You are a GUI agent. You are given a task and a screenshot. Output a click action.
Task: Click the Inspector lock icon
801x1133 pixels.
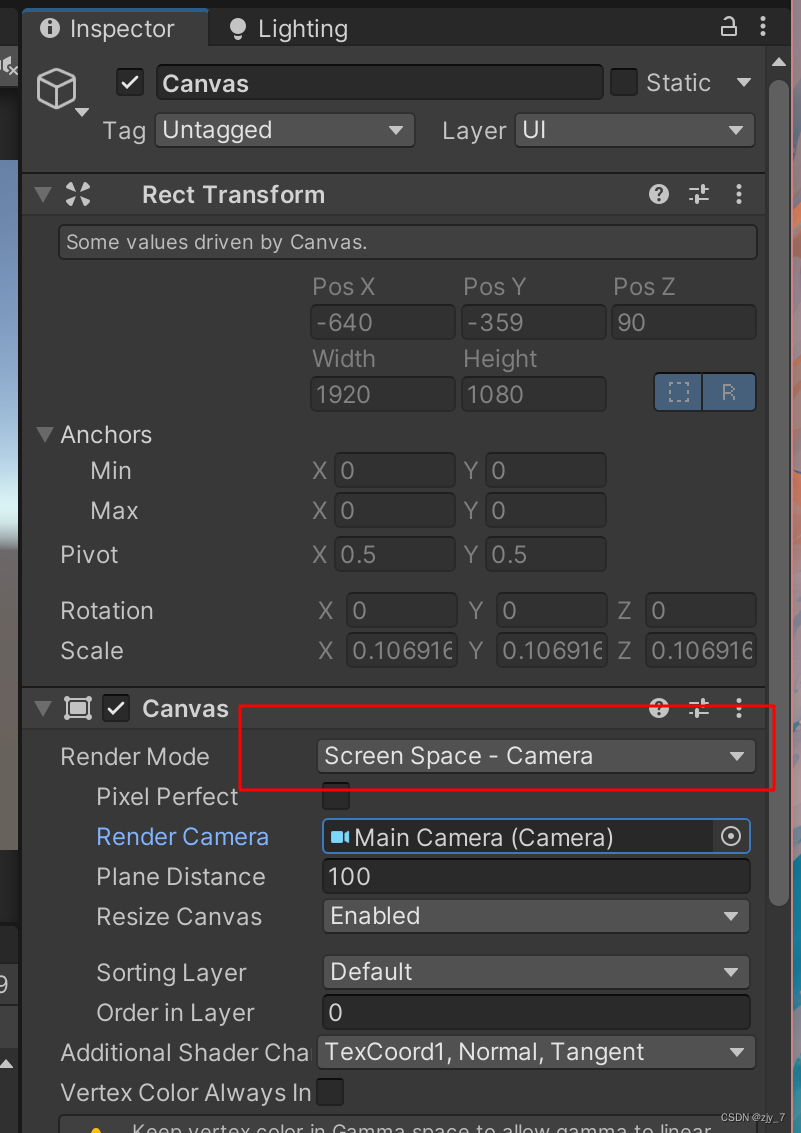coord(728,26)
